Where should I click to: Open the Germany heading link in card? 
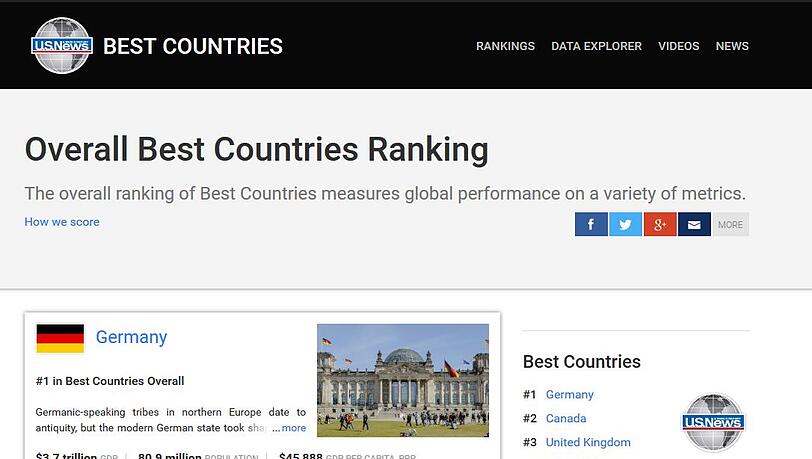[x=132, y=337]
